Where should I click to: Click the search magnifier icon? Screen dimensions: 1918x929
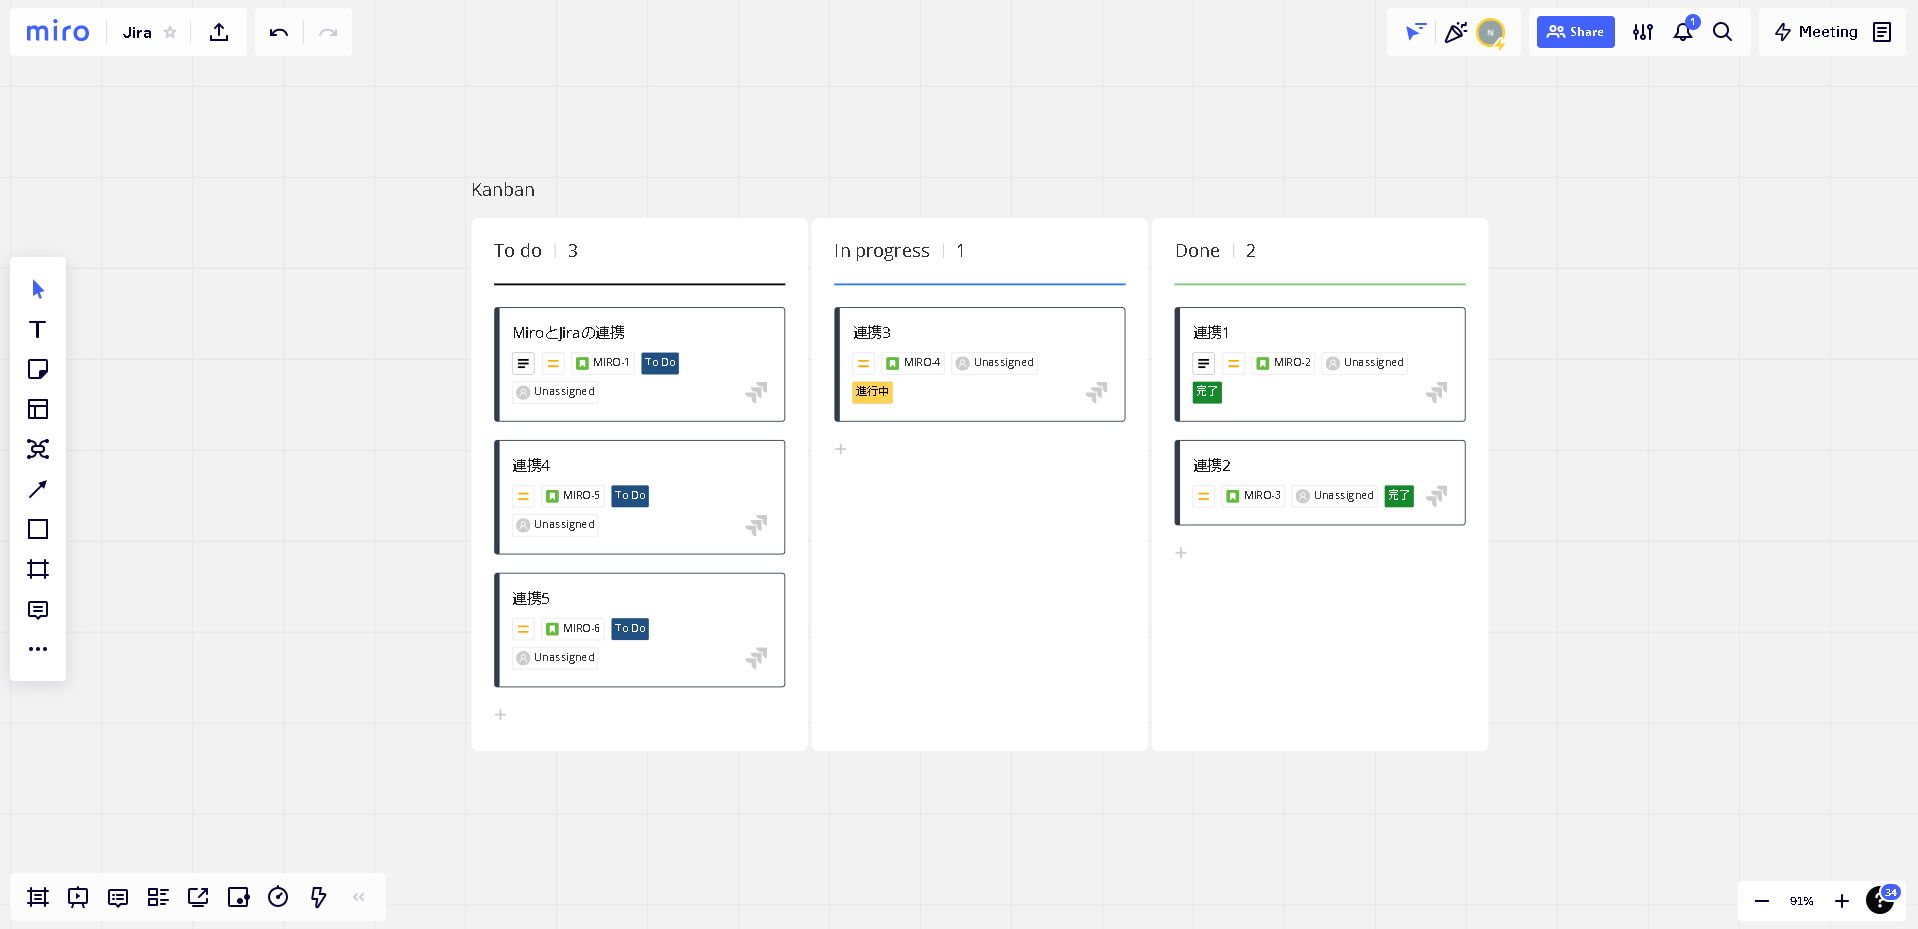pos(1722,32)
